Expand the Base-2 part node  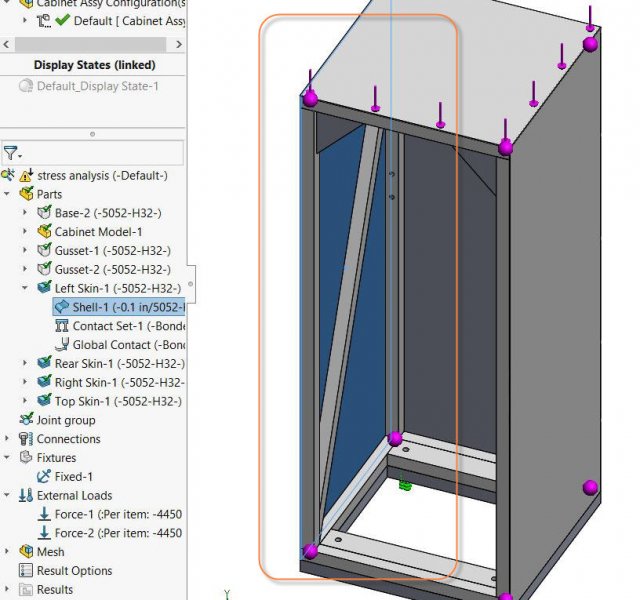tap(25, 213)
